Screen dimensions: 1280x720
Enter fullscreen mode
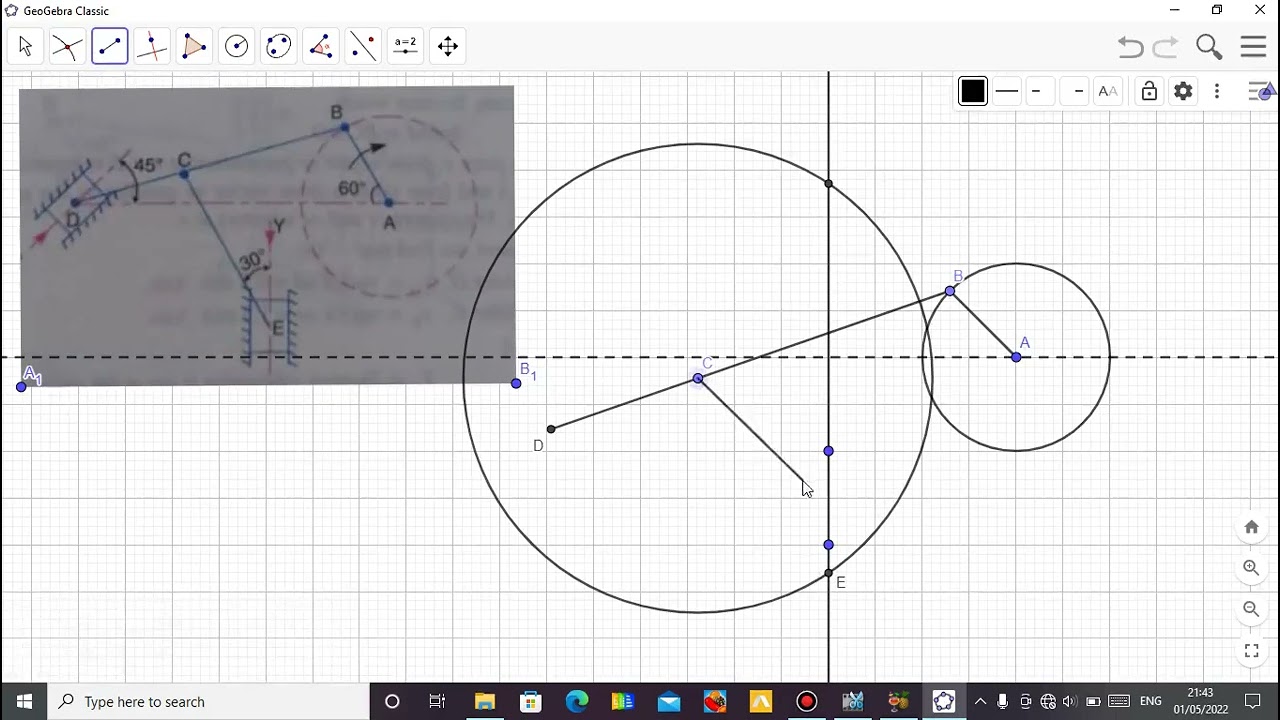point(1251,650)
